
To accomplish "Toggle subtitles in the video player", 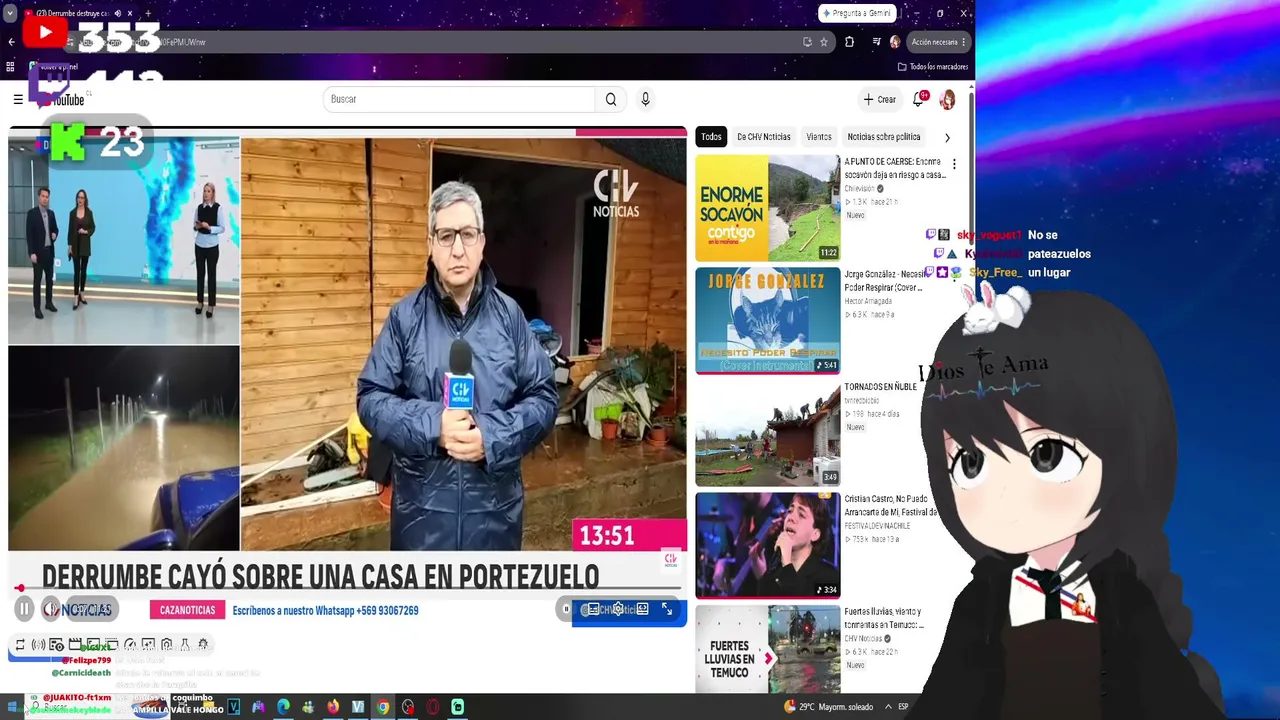I will point(593,609).
